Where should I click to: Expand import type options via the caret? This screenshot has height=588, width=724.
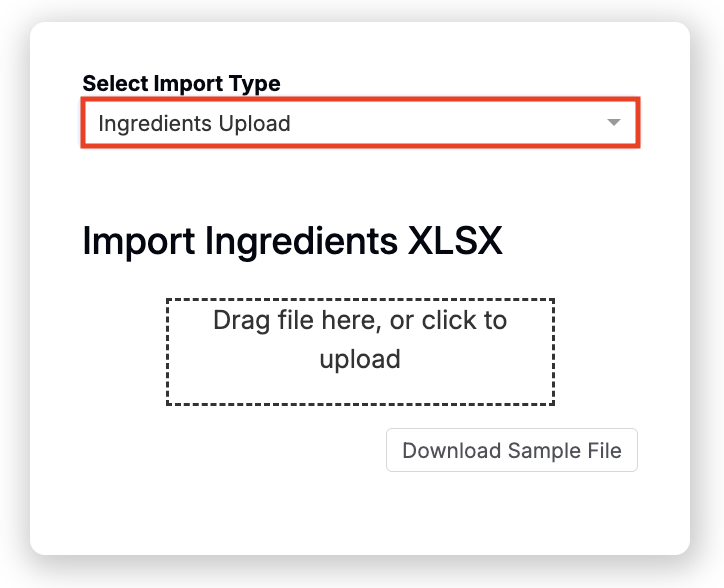614,123
